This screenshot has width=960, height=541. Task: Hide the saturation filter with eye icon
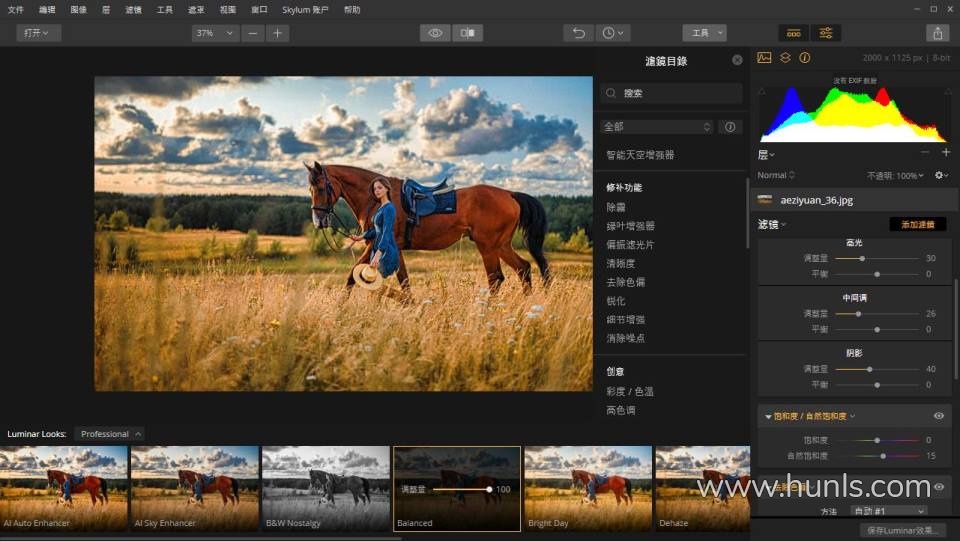[939, 416]
